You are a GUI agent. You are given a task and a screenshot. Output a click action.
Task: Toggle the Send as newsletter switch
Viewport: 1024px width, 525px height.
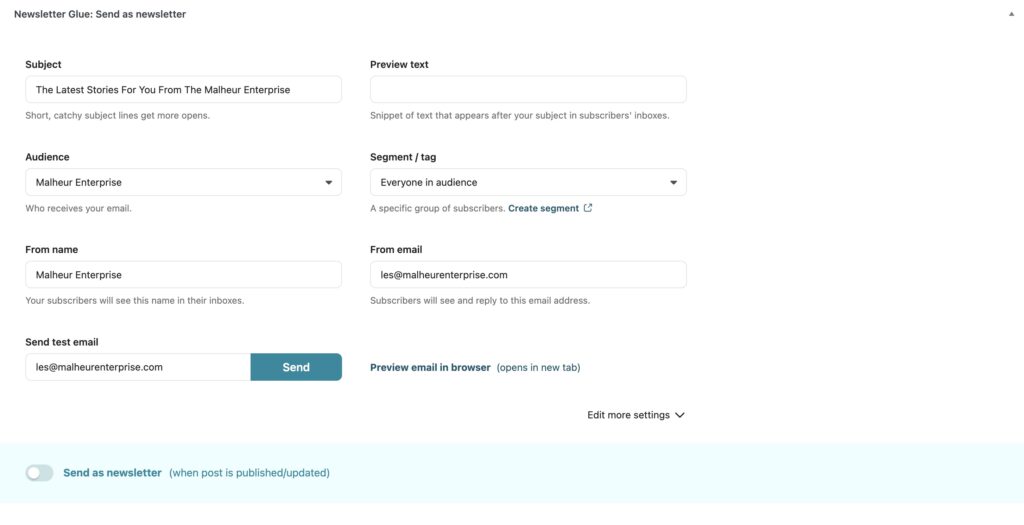click(39, 473)
